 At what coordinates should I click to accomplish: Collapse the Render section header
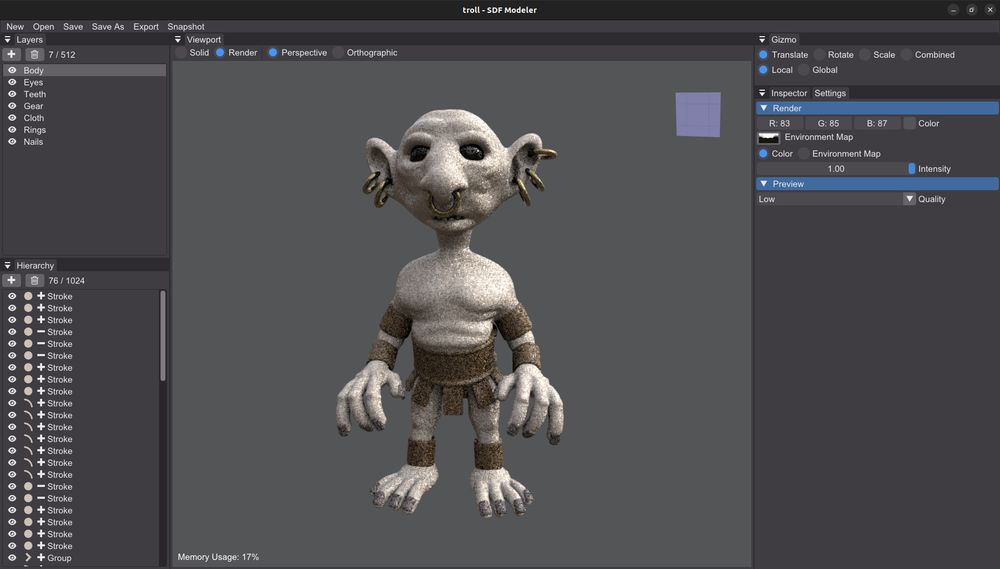tap(877, 108)
